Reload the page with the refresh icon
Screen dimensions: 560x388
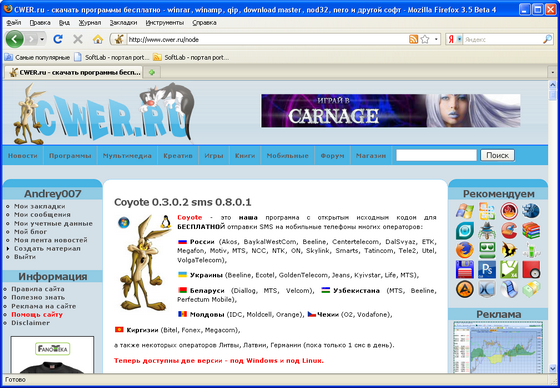(x=58, y=39)
